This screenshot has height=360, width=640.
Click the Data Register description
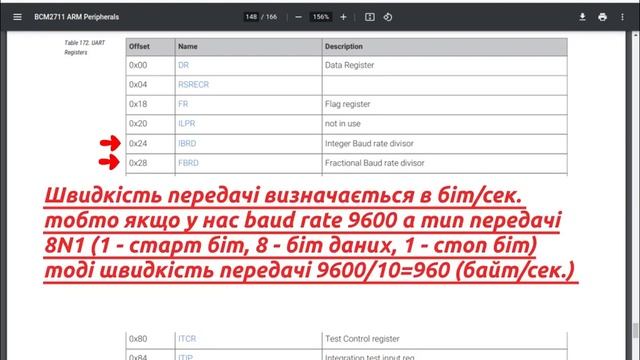click(349, 65)
